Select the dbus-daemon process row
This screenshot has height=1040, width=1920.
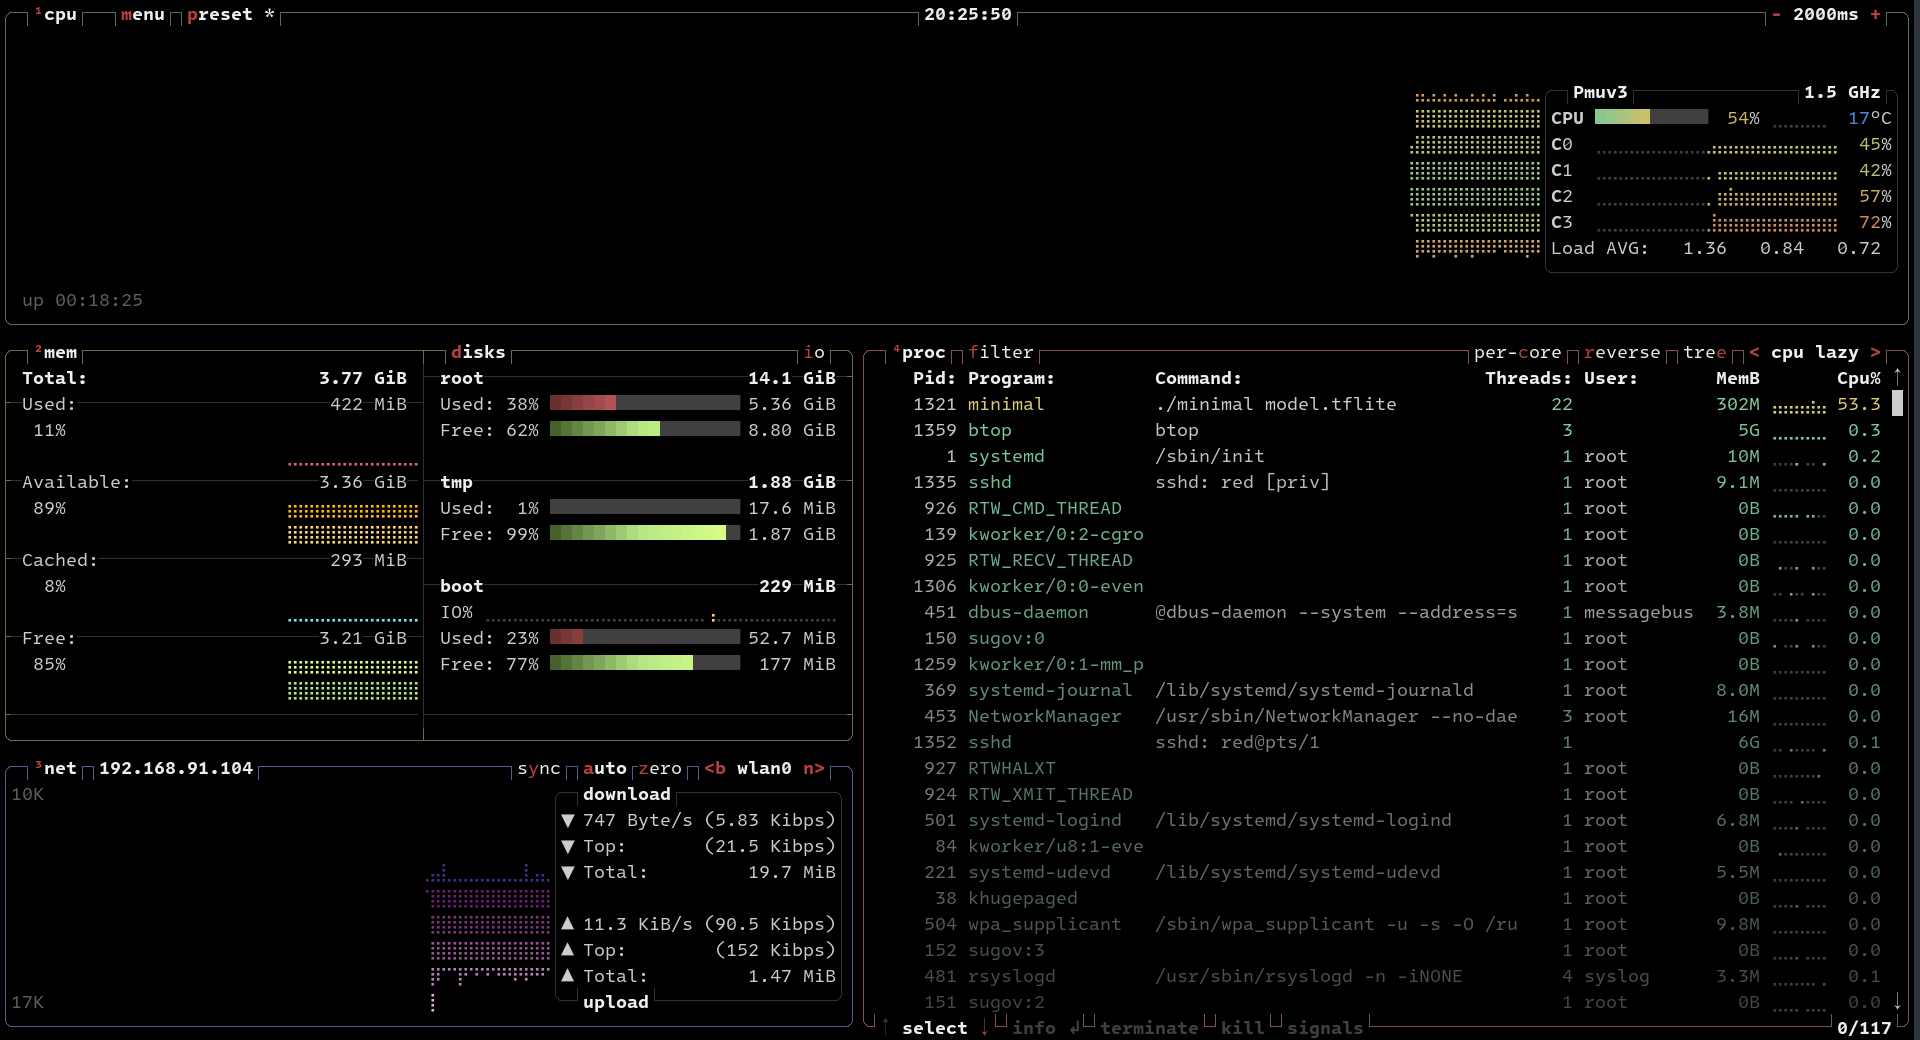pos(1397,613)
